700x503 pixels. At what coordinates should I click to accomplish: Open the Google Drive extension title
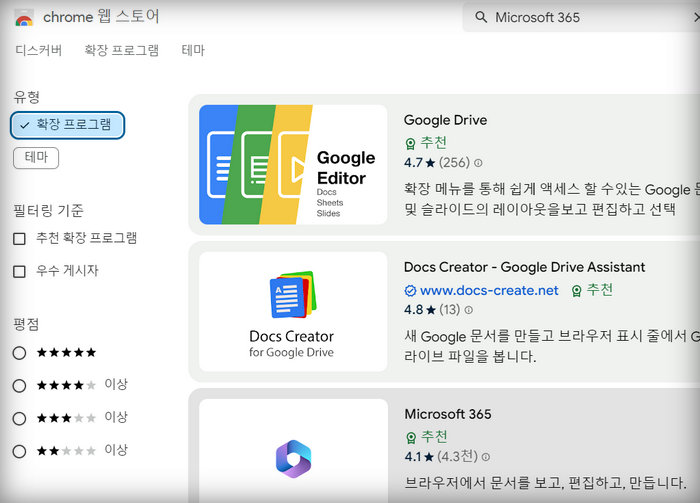[x=445, y=120]
